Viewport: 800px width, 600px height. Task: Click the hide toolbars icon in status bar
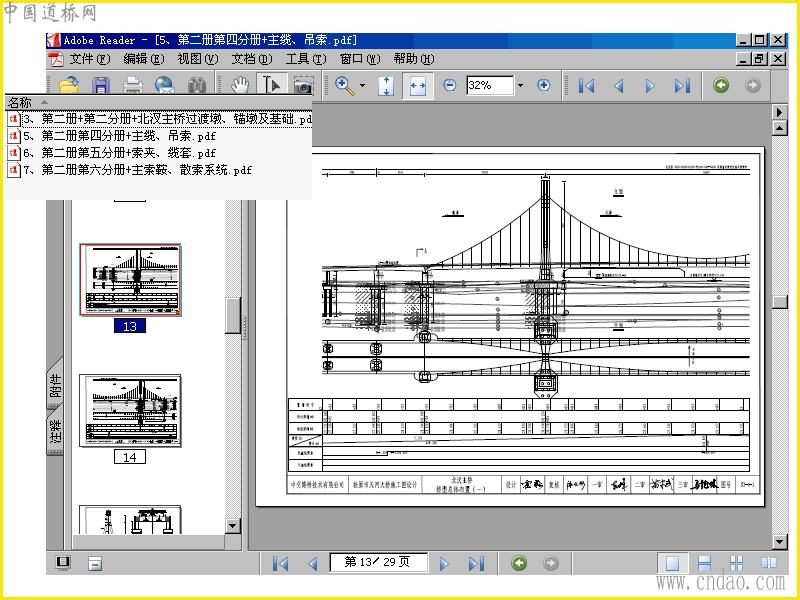click(x=95, y=563)
